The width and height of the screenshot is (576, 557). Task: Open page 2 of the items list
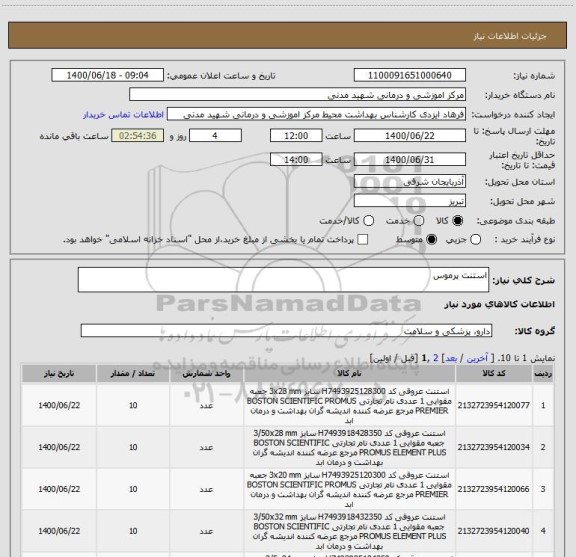pyautogui.click(x=436, y=358)
